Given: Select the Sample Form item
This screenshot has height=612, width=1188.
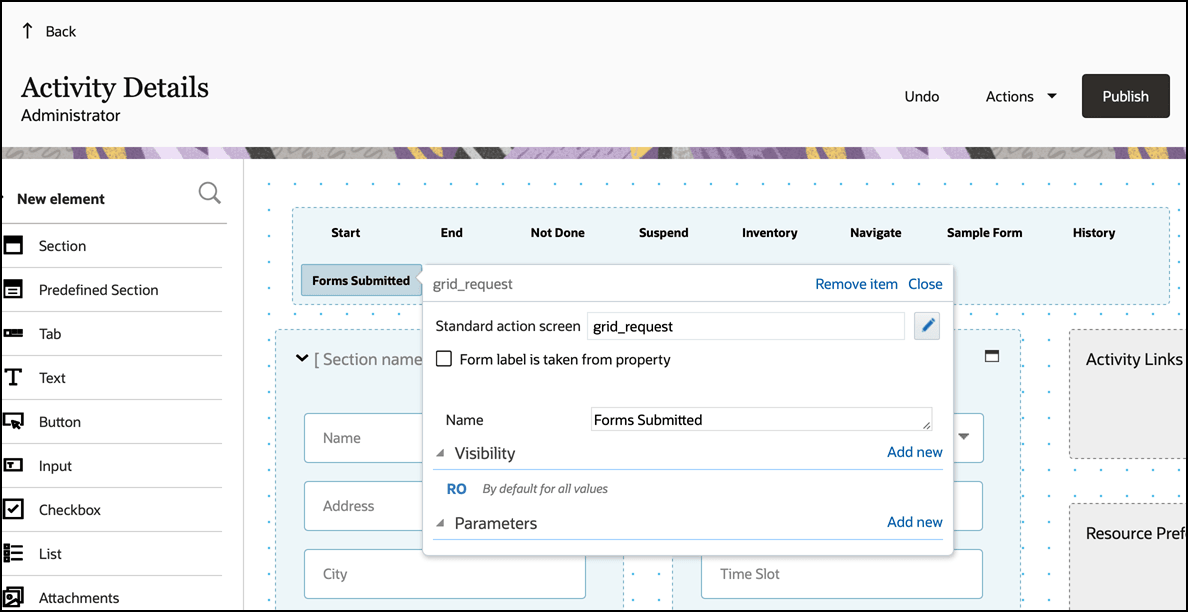Looking at the screenshot, I should click(x=984, y=233).
